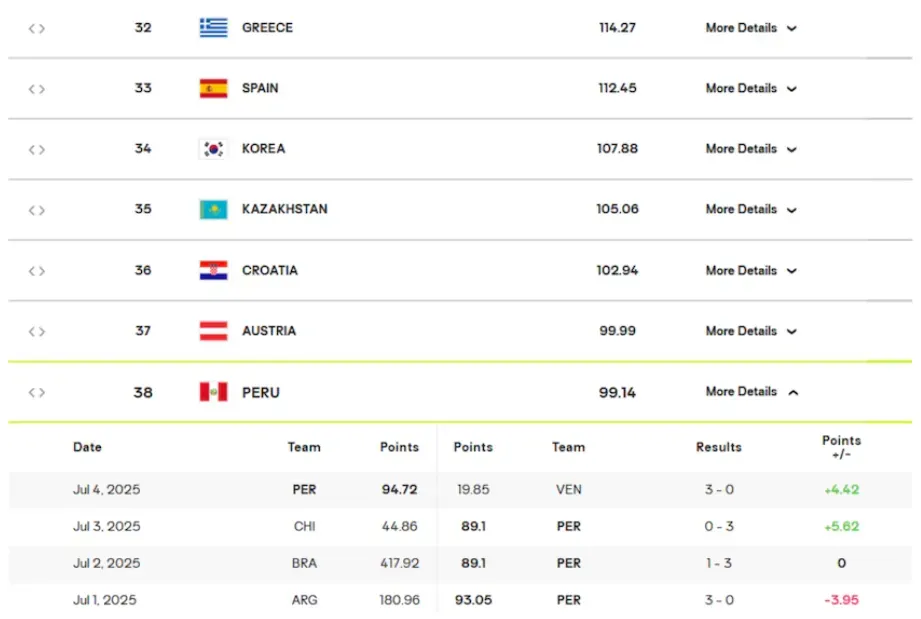Screen dimensions: 921x619
Task: Expand More Details for Spain
Action: [x=750, y=88]
